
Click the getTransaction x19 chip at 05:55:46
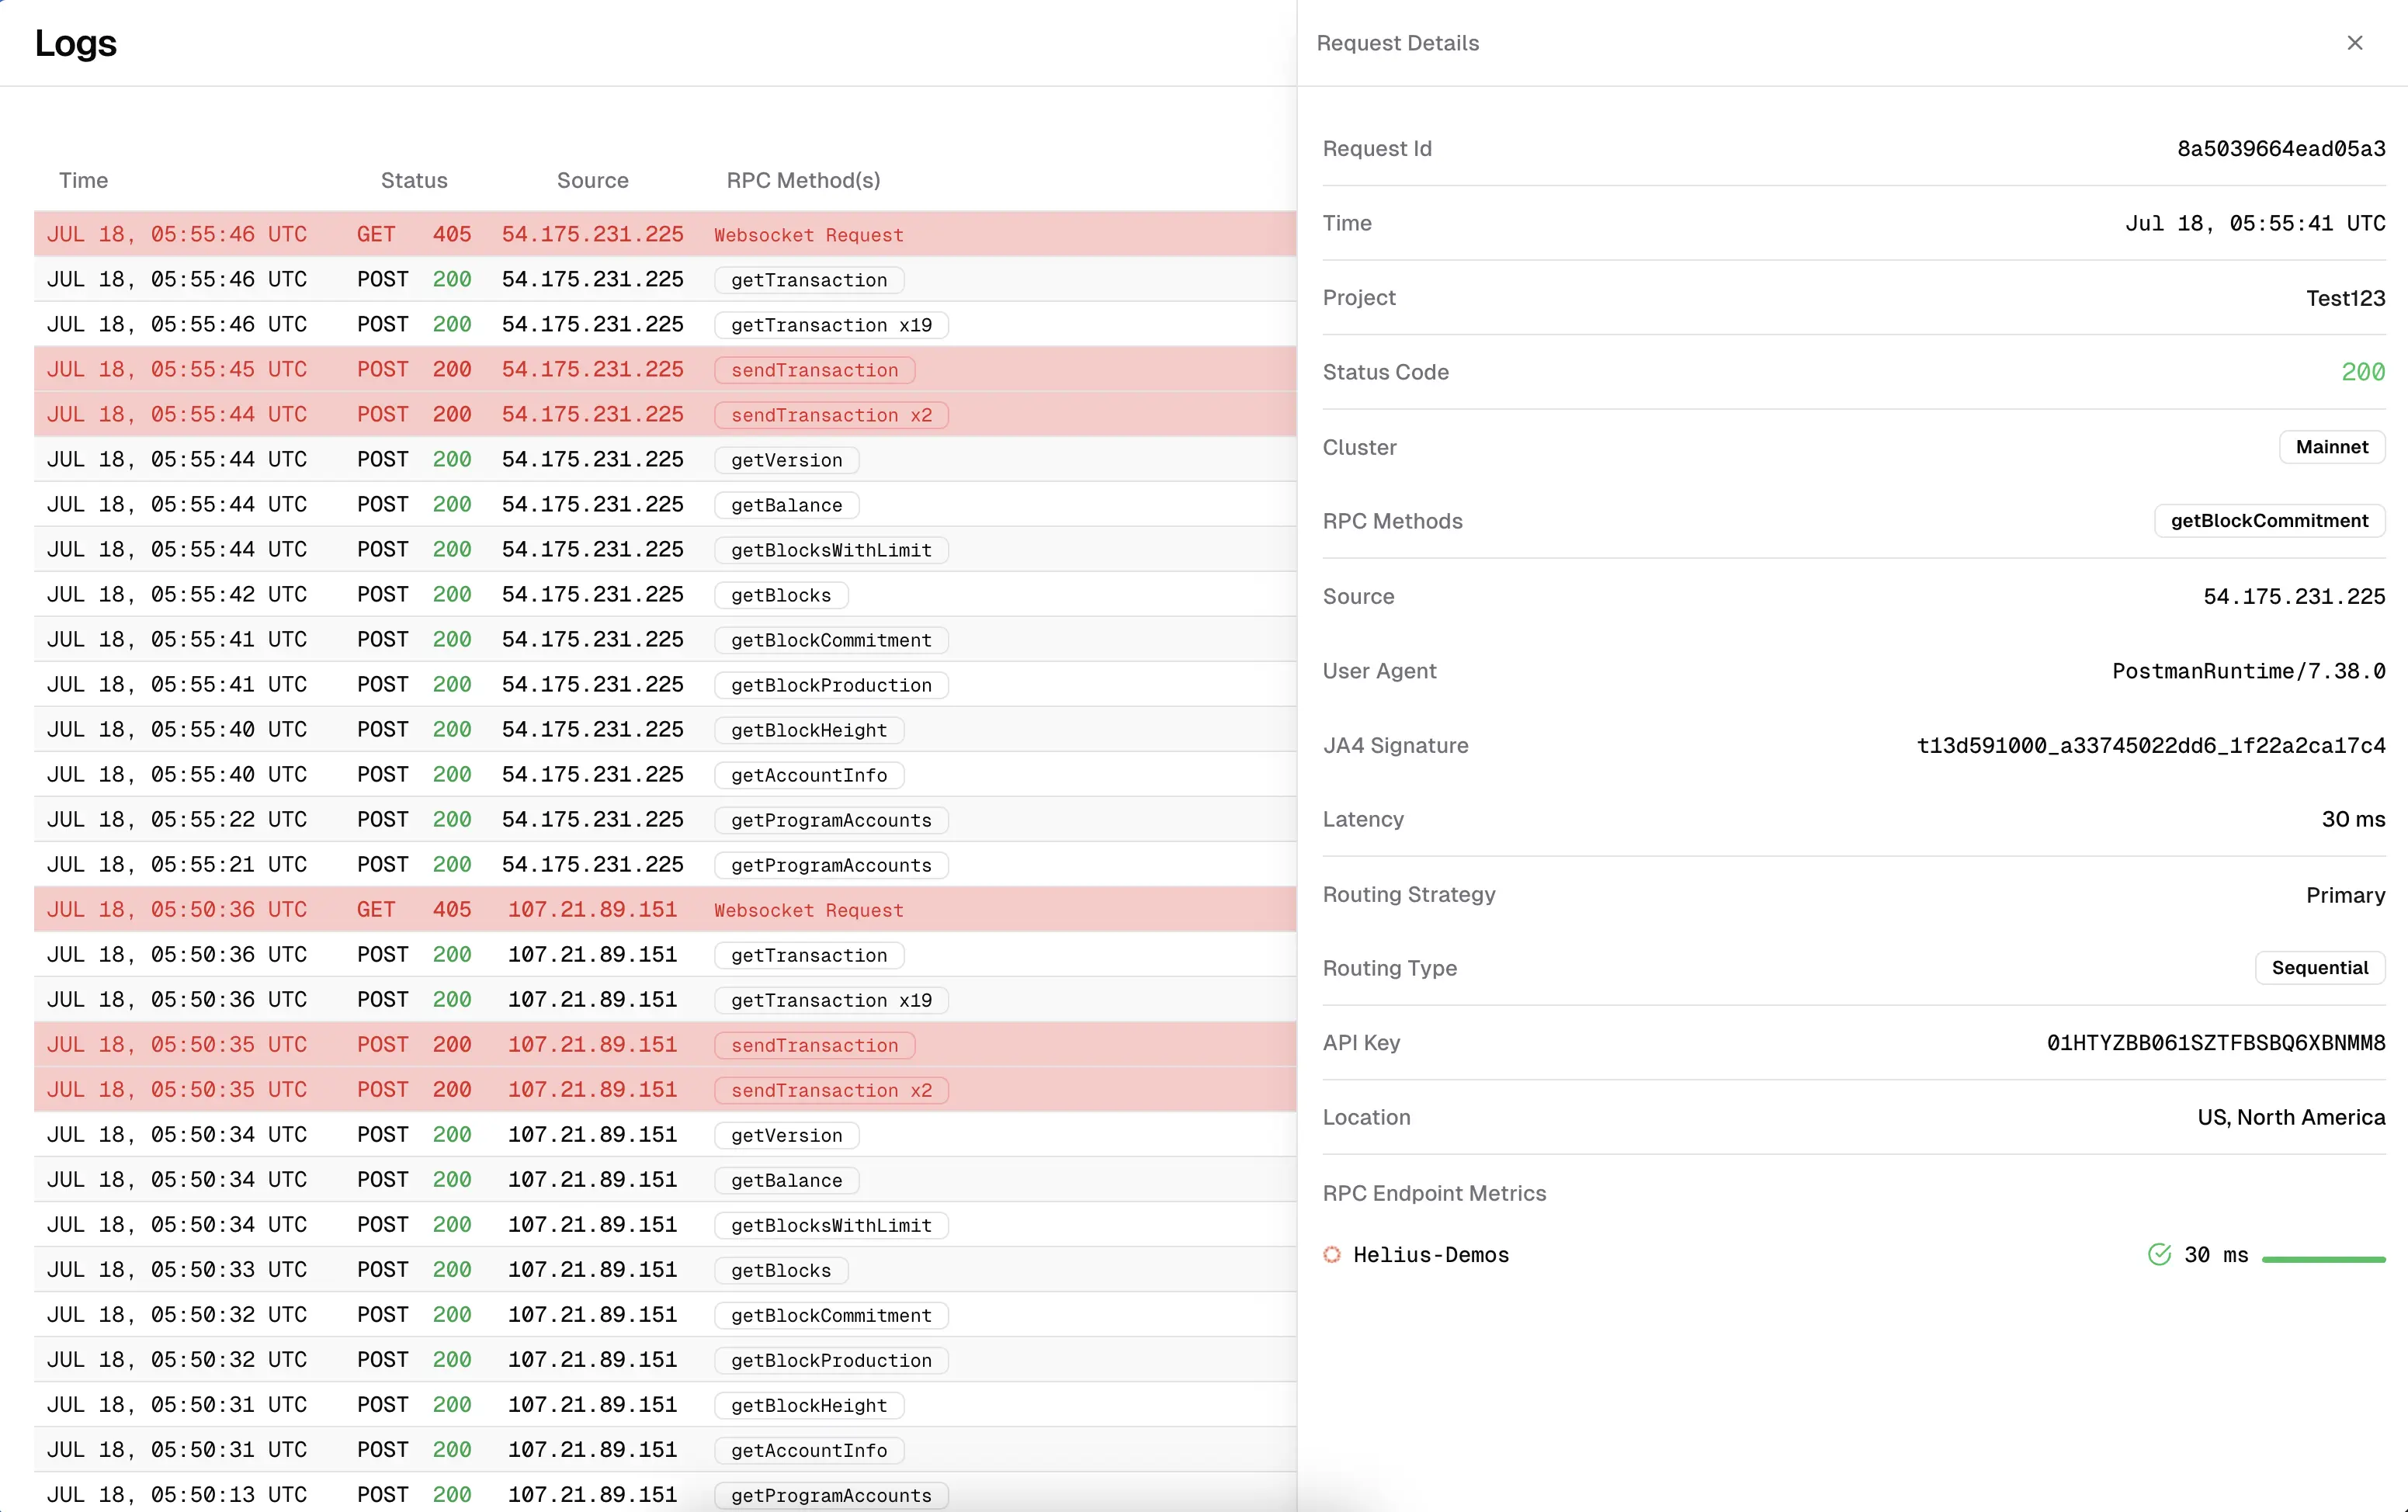(831, 324)
